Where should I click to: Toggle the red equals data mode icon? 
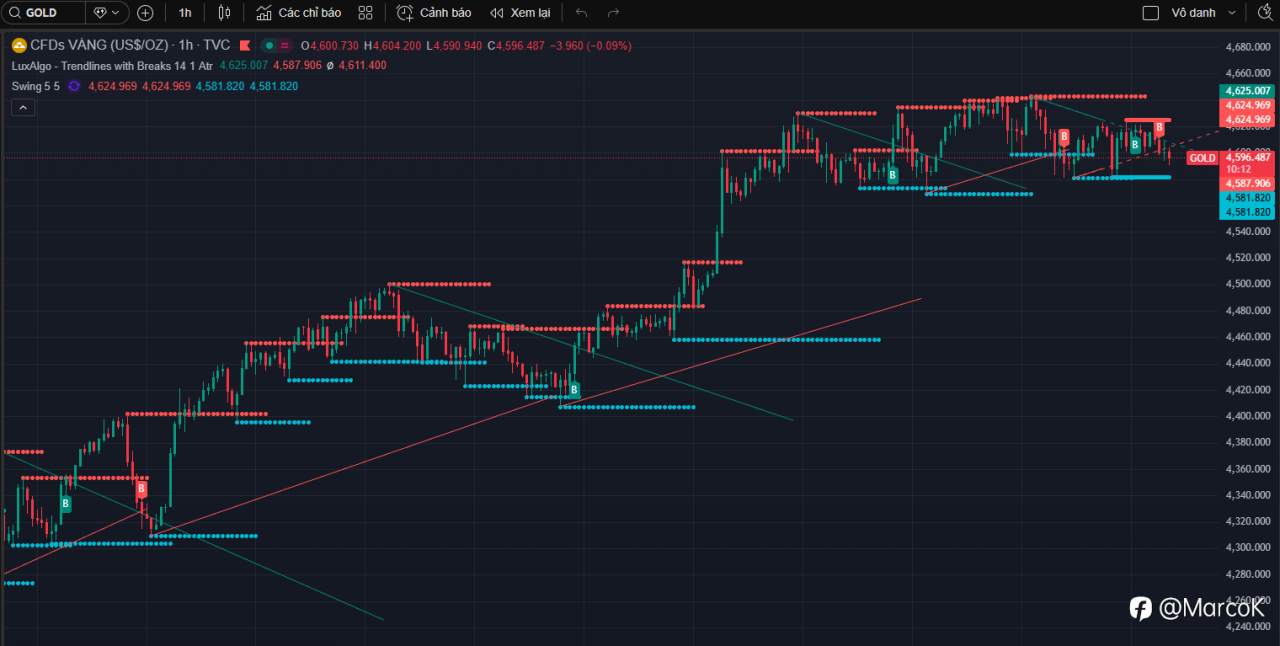[285, 45]
